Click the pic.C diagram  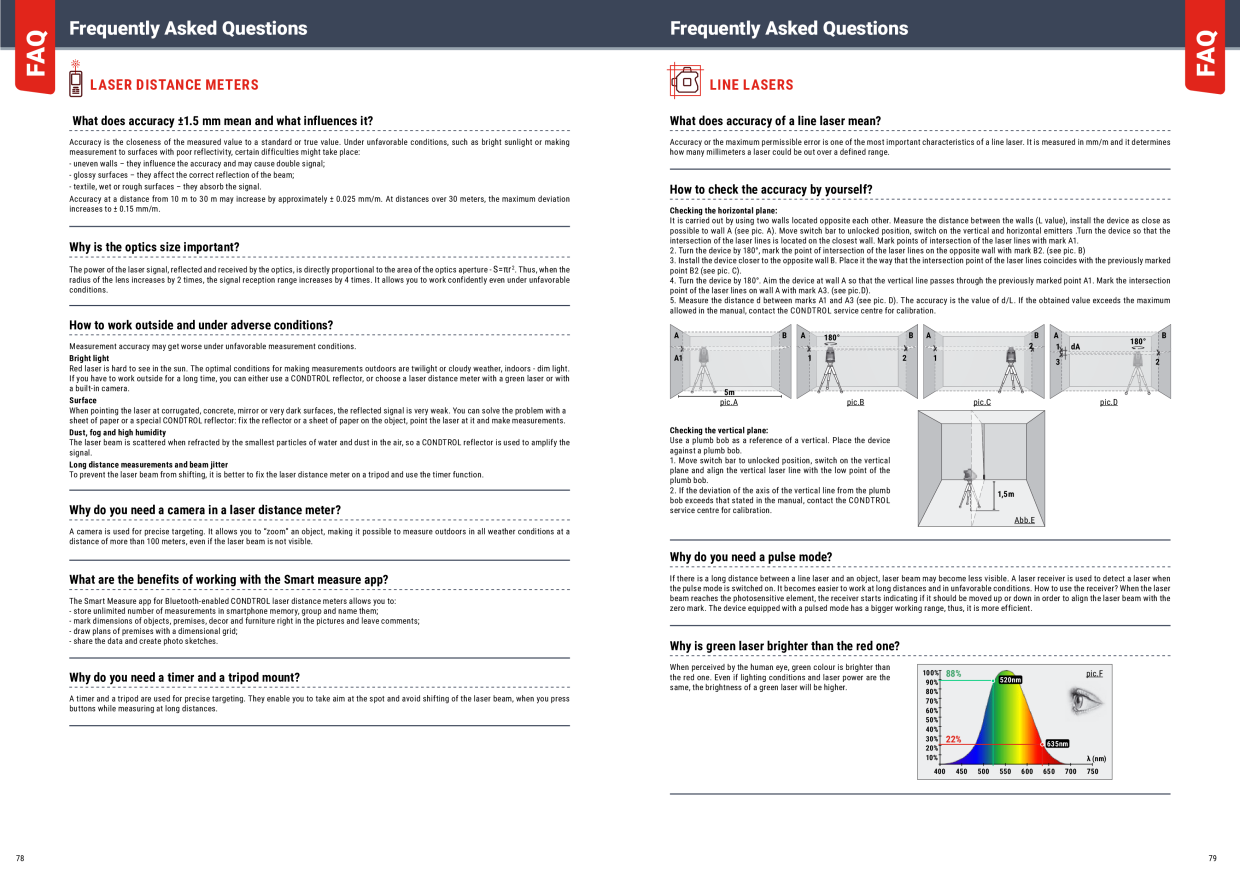[x=982, y=362]
